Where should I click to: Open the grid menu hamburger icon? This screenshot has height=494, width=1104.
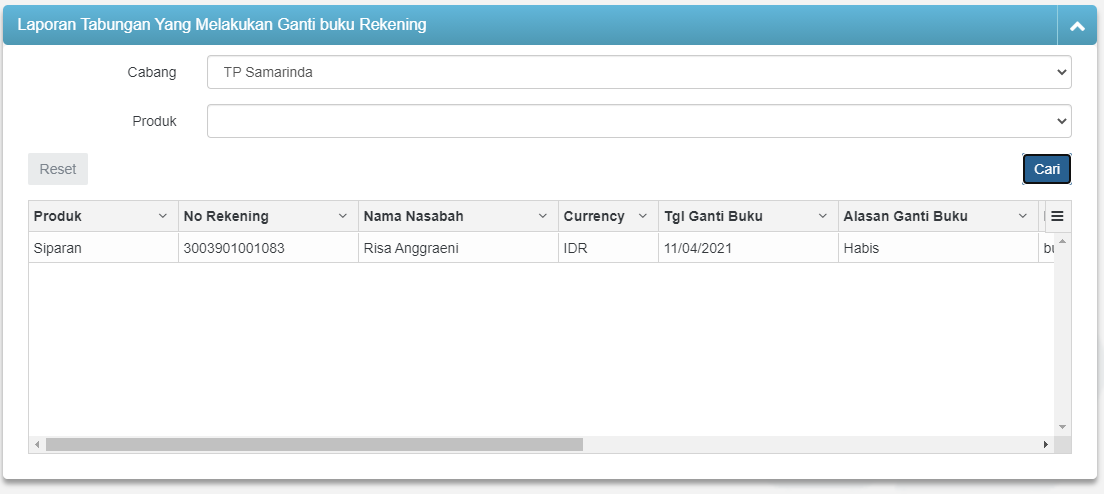[x=1057, y=216]
